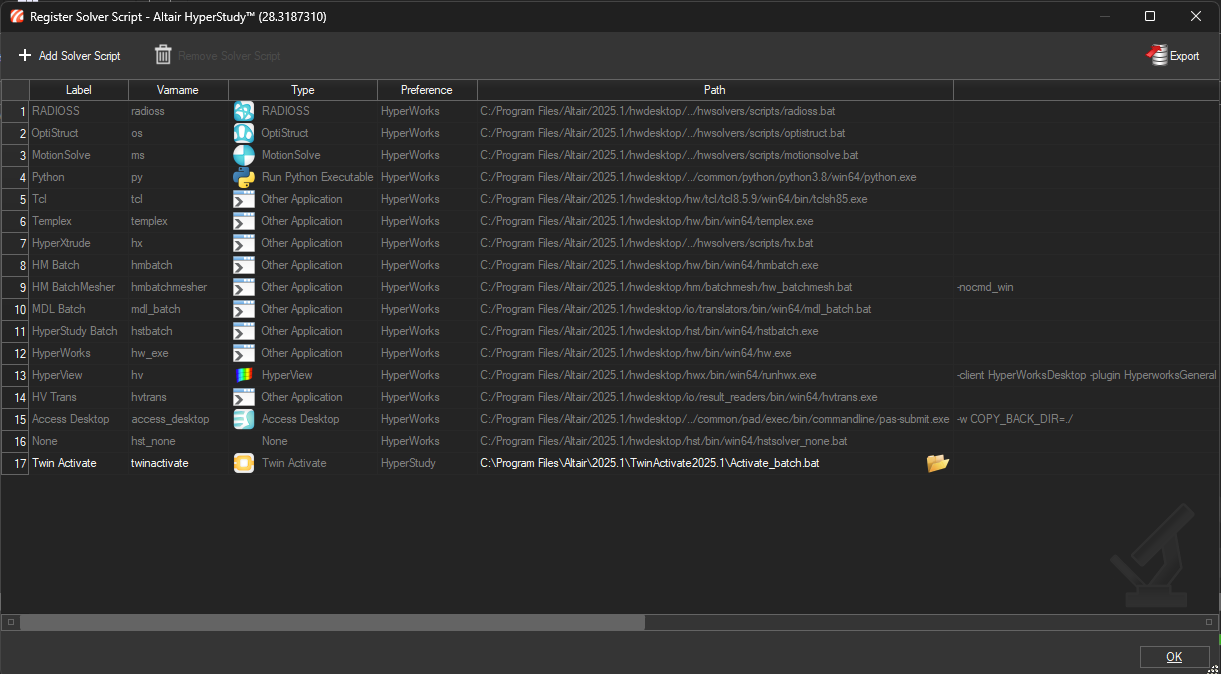
Task: Click the OptiStruct type icon in row 2
Action: (x=244, y=133)
